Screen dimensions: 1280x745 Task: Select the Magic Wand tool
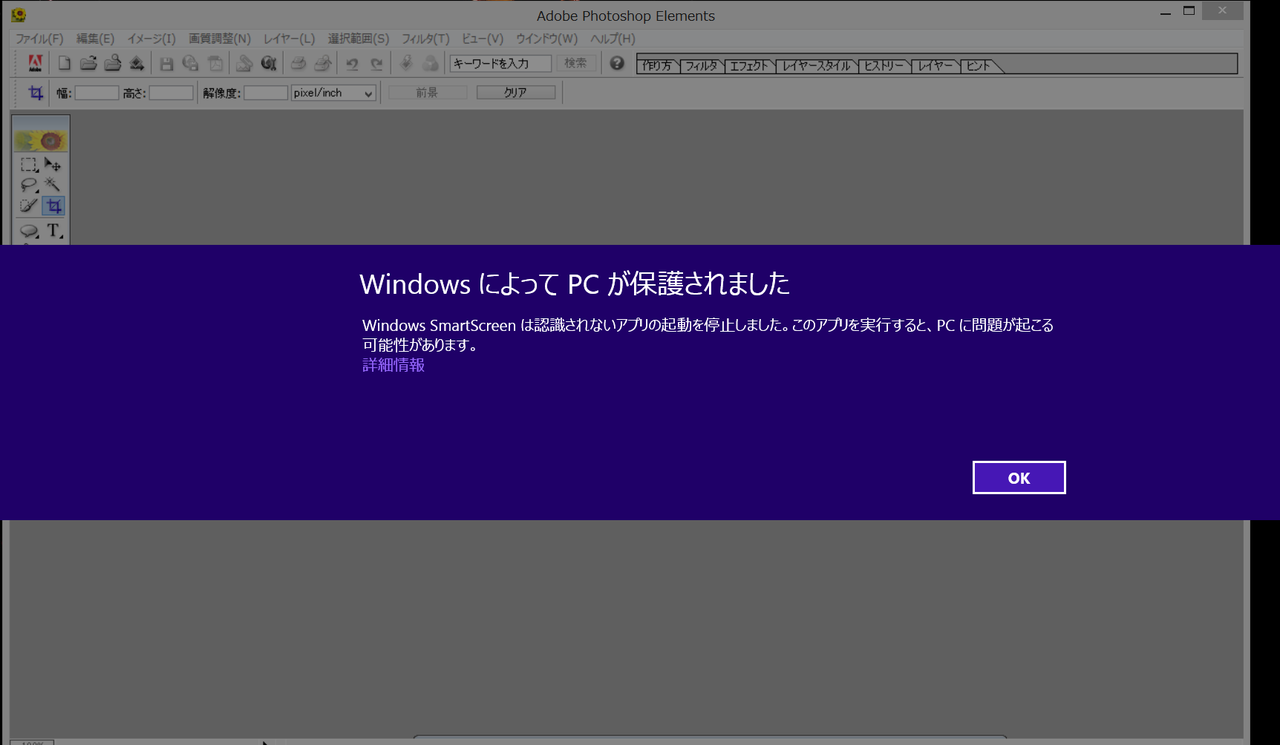coord(53,185)
